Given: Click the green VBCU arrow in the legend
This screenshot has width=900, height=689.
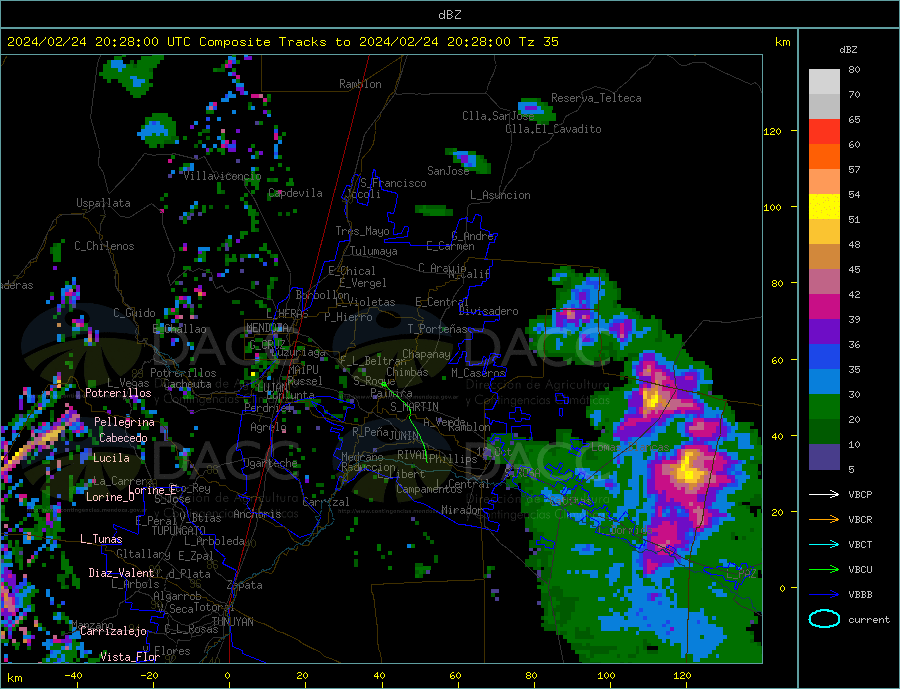Looking at the screenshot, I should click(x=824, y=570).
